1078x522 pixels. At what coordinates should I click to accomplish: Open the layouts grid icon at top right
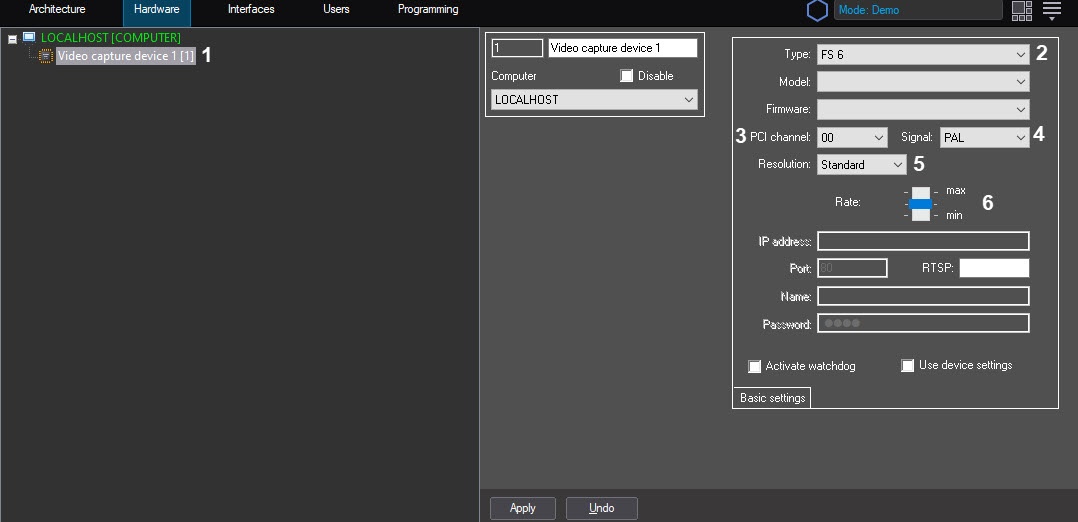tap(1022, 10)
